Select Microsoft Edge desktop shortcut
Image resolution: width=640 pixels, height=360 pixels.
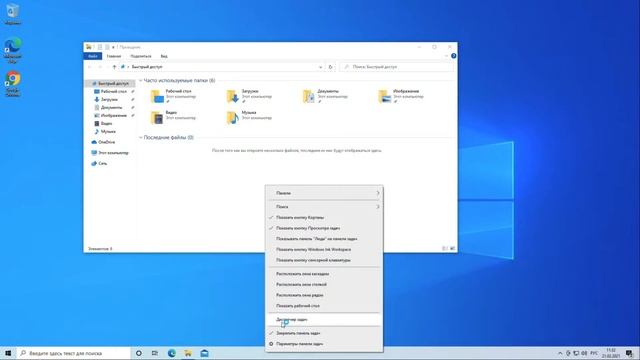tap(13, 50)
